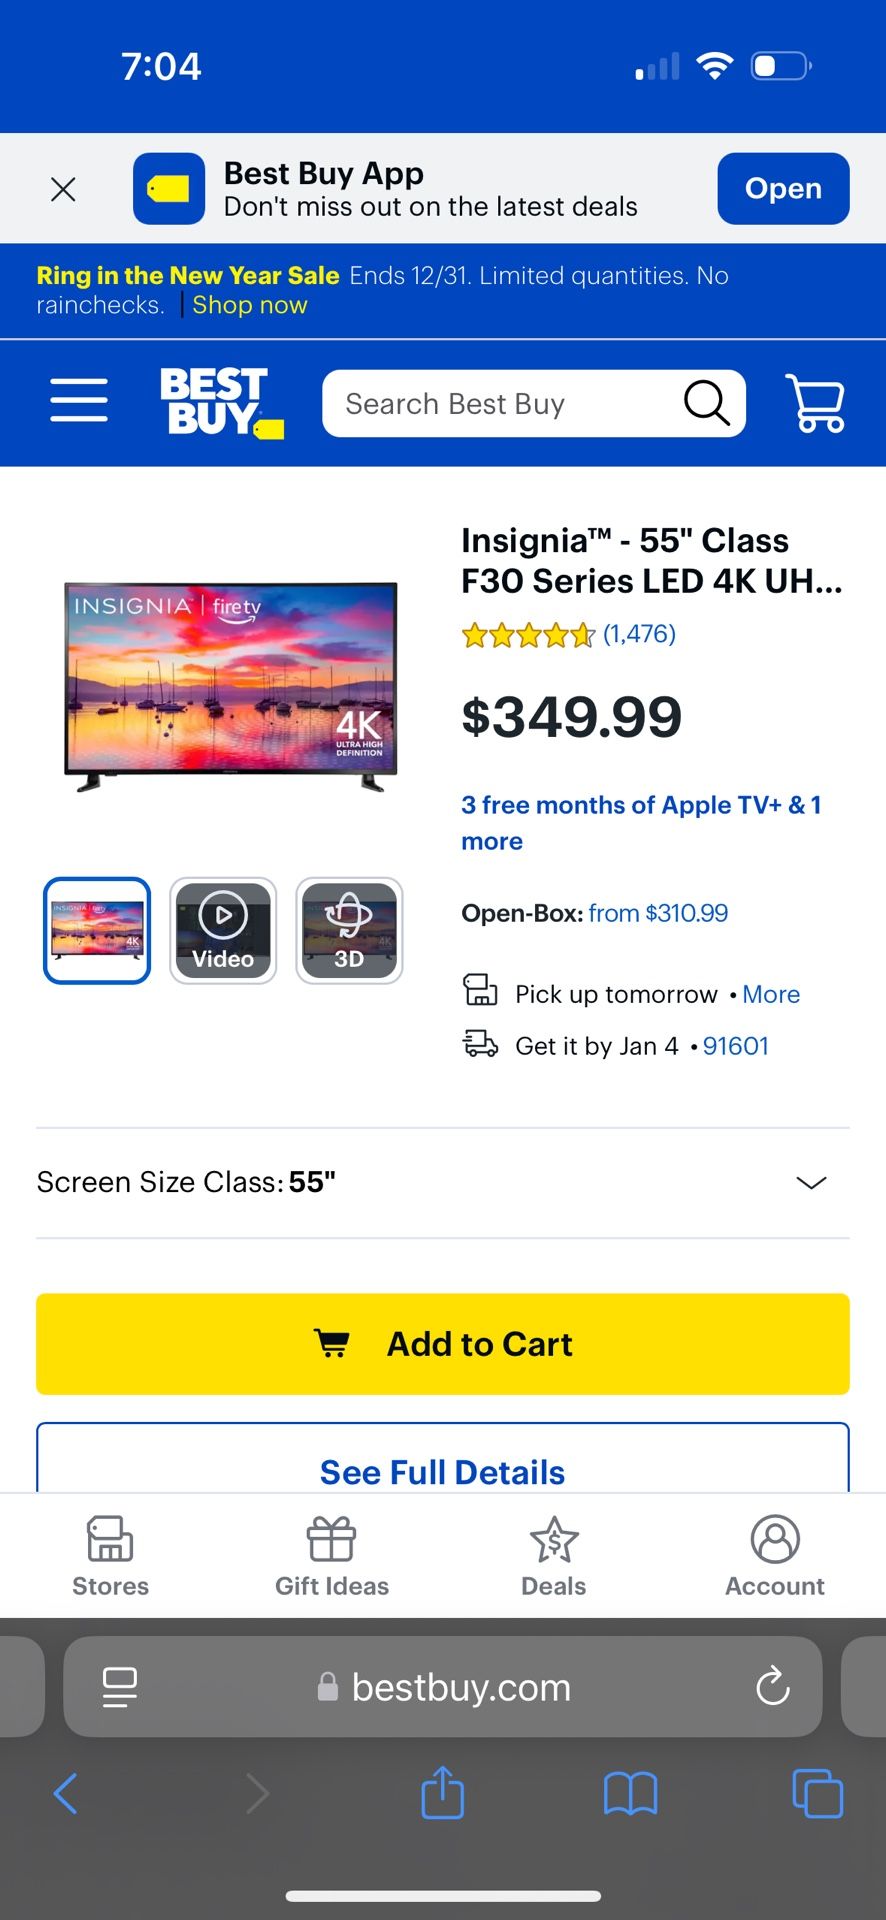This screenshot has height=1920, width=886.
Task: Show open Safari tabs
Action: coord(817,1793)
